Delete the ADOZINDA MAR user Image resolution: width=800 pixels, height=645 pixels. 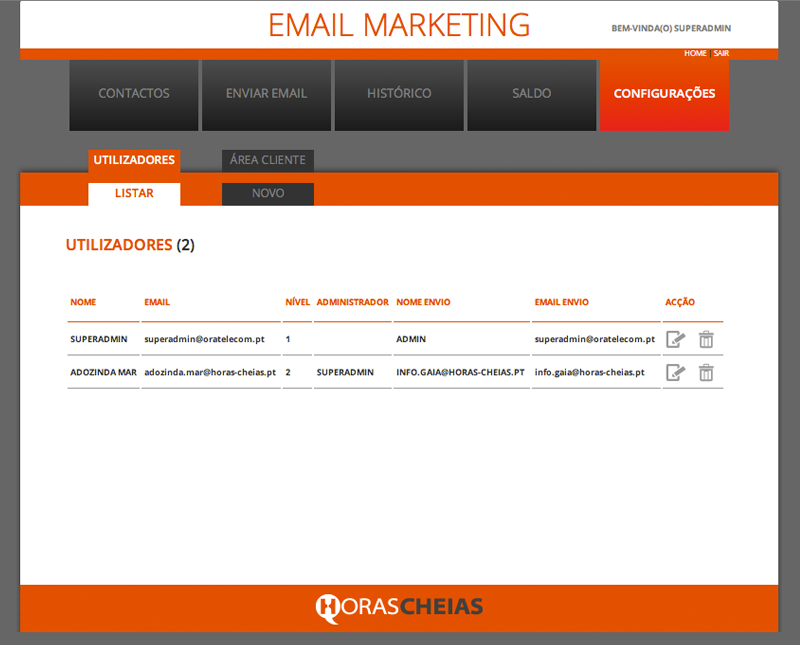706,373
